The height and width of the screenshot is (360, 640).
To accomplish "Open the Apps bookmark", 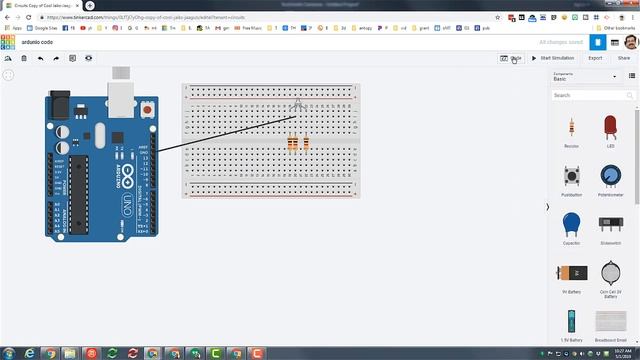I will [13, 28].
